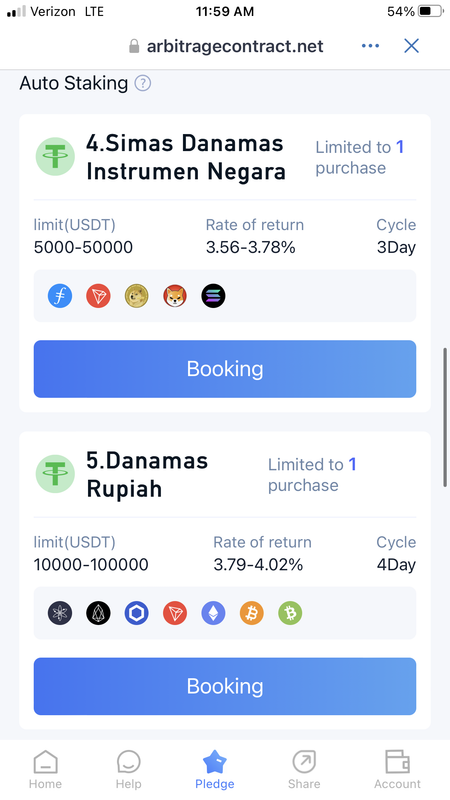Book the Simas Danamas Instrumen Negara plan

[225, 369]
